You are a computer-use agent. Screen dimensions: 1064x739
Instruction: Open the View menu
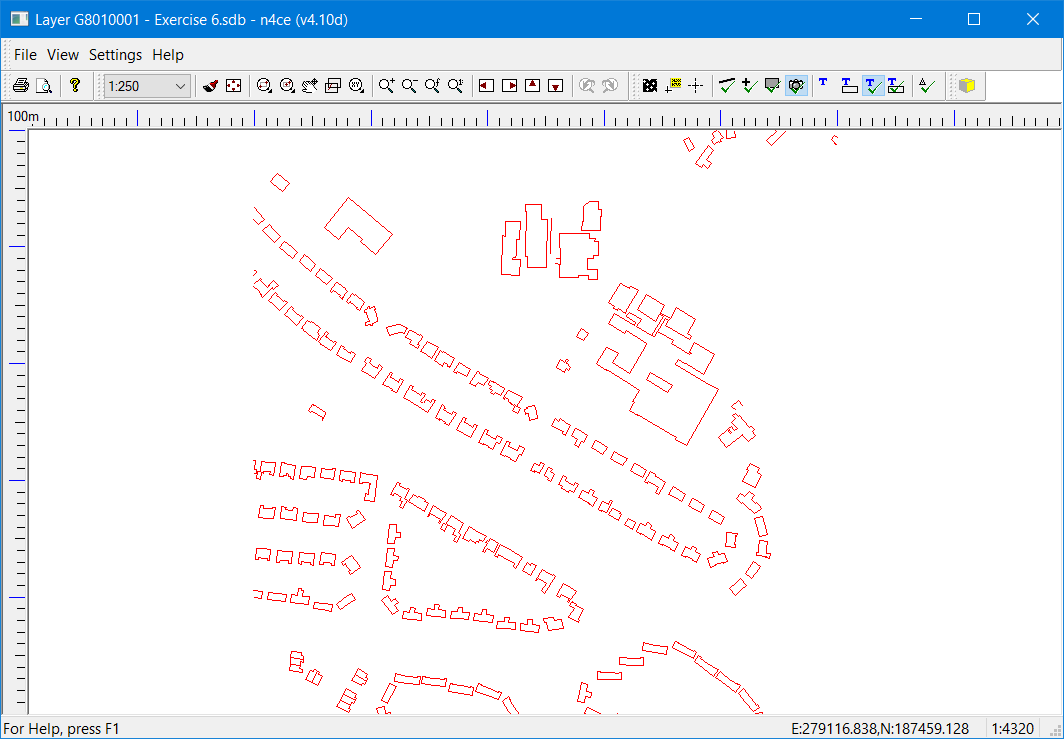[x=63, y=55]
